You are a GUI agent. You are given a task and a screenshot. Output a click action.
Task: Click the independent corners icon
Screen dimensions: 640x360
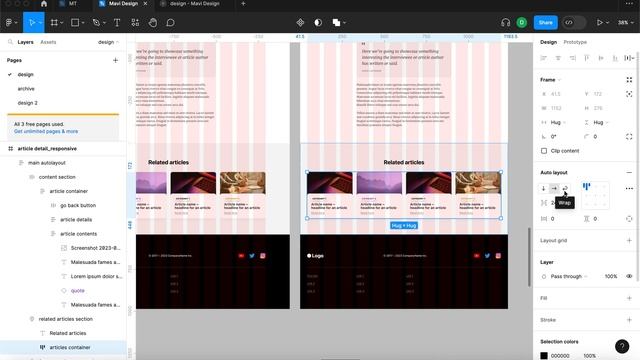point(629,137)
